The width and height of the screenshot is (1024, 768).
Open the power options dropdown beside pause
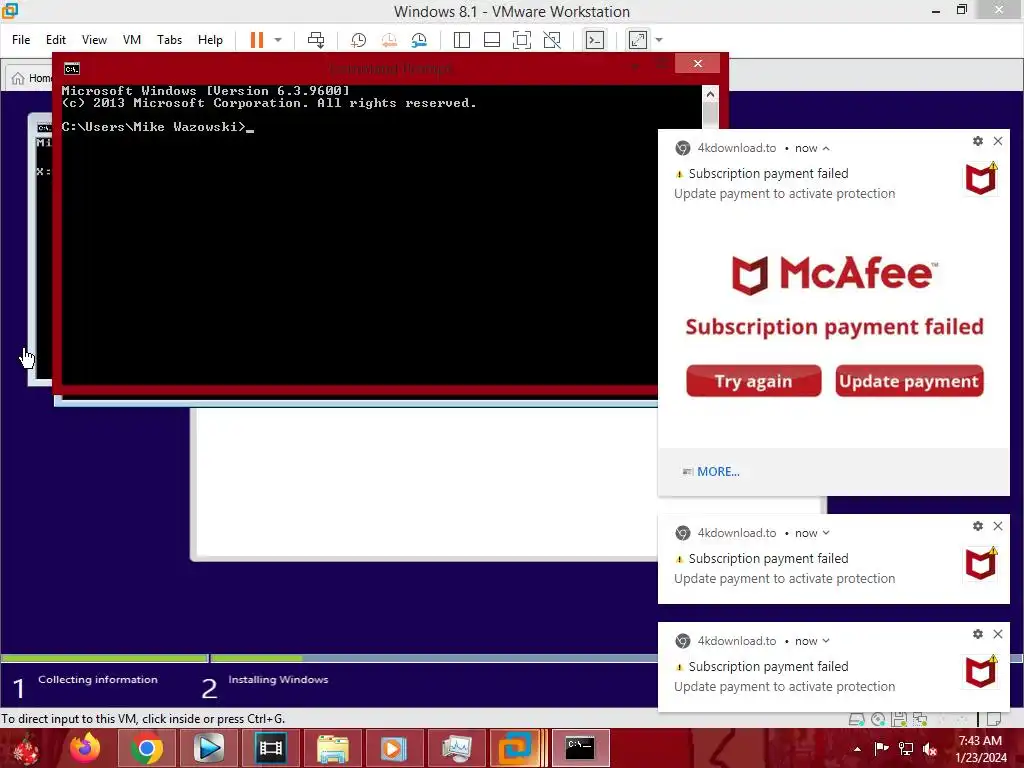[278, 40]
